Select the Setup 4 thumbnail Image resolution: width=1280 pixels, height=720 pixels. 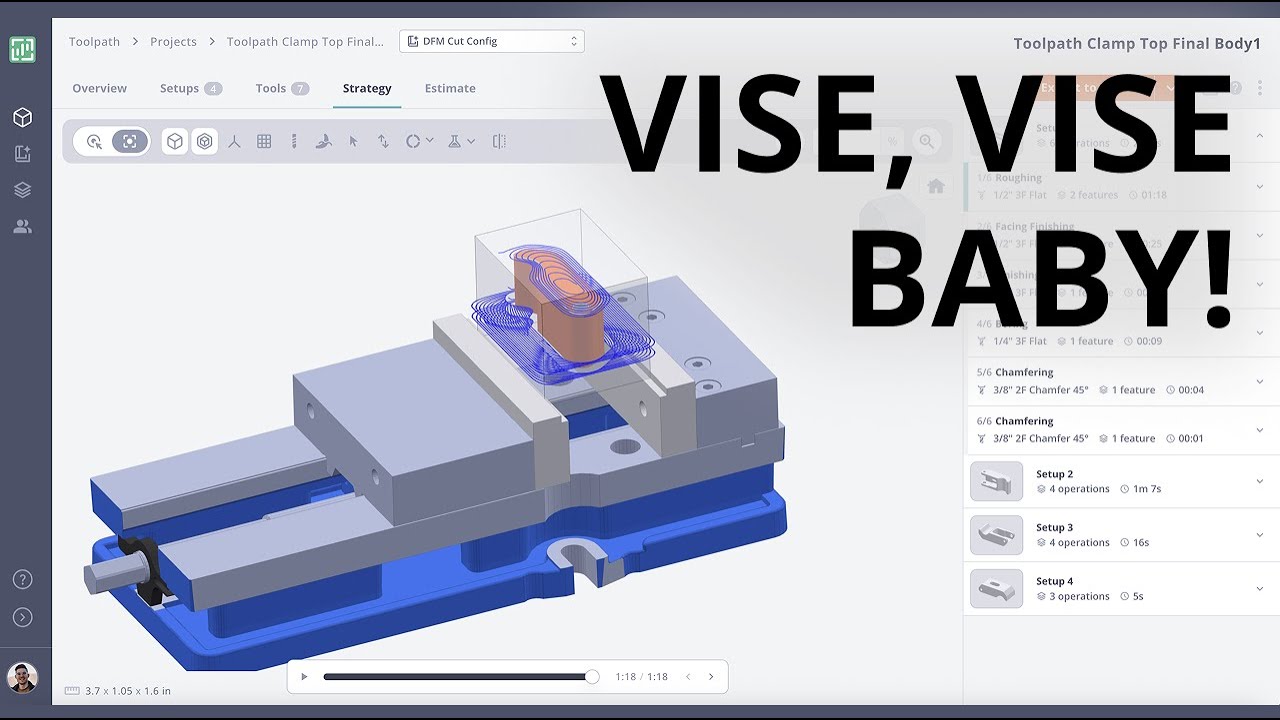[x=996, y=589]
